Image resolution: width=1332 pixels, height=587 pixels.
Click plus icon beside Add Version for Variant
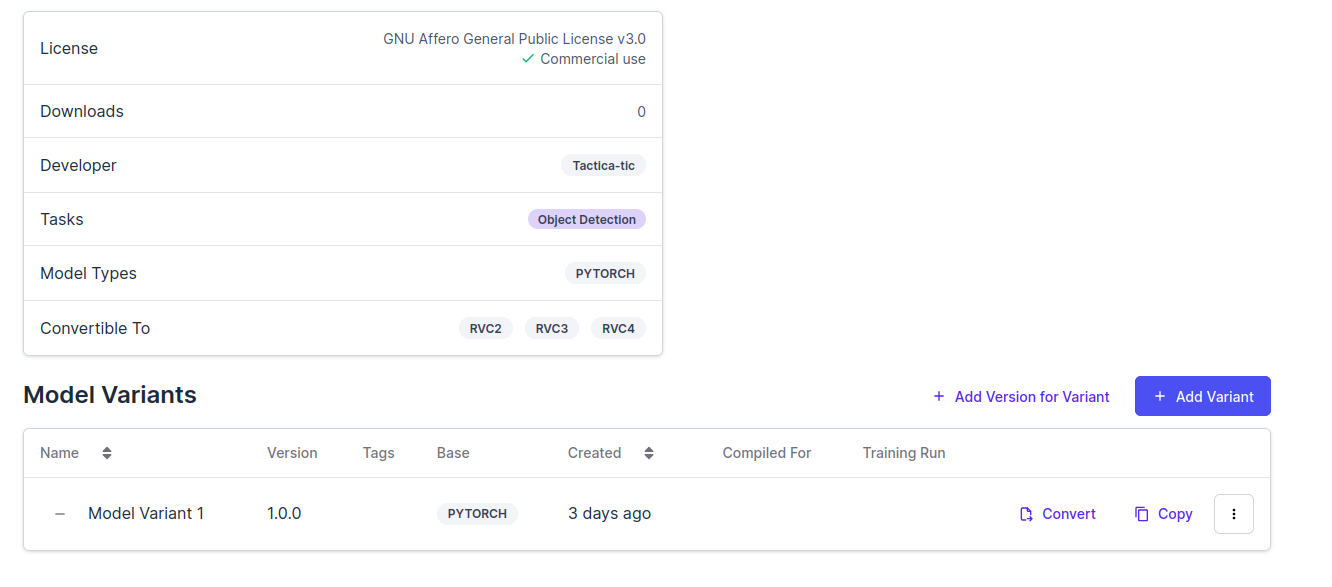[x=939, y=396]
